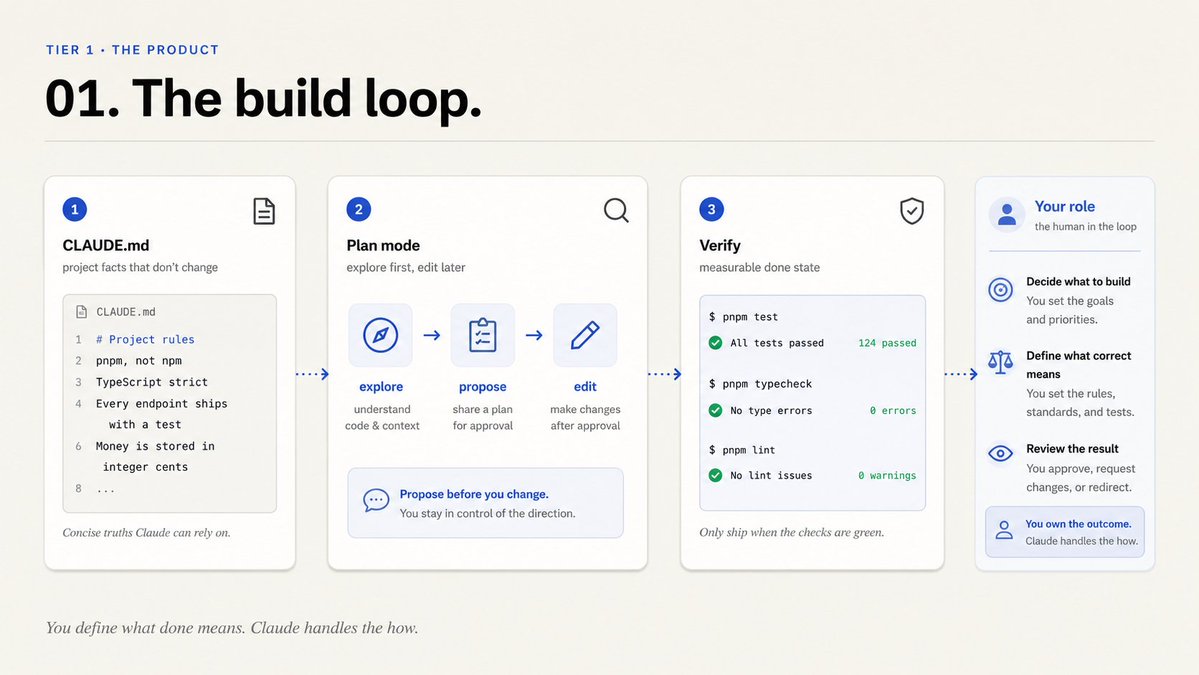Viewport: 1199px width, 675px height.
Task: Click the person avatar icon next to Your role
Action: 1007,215
